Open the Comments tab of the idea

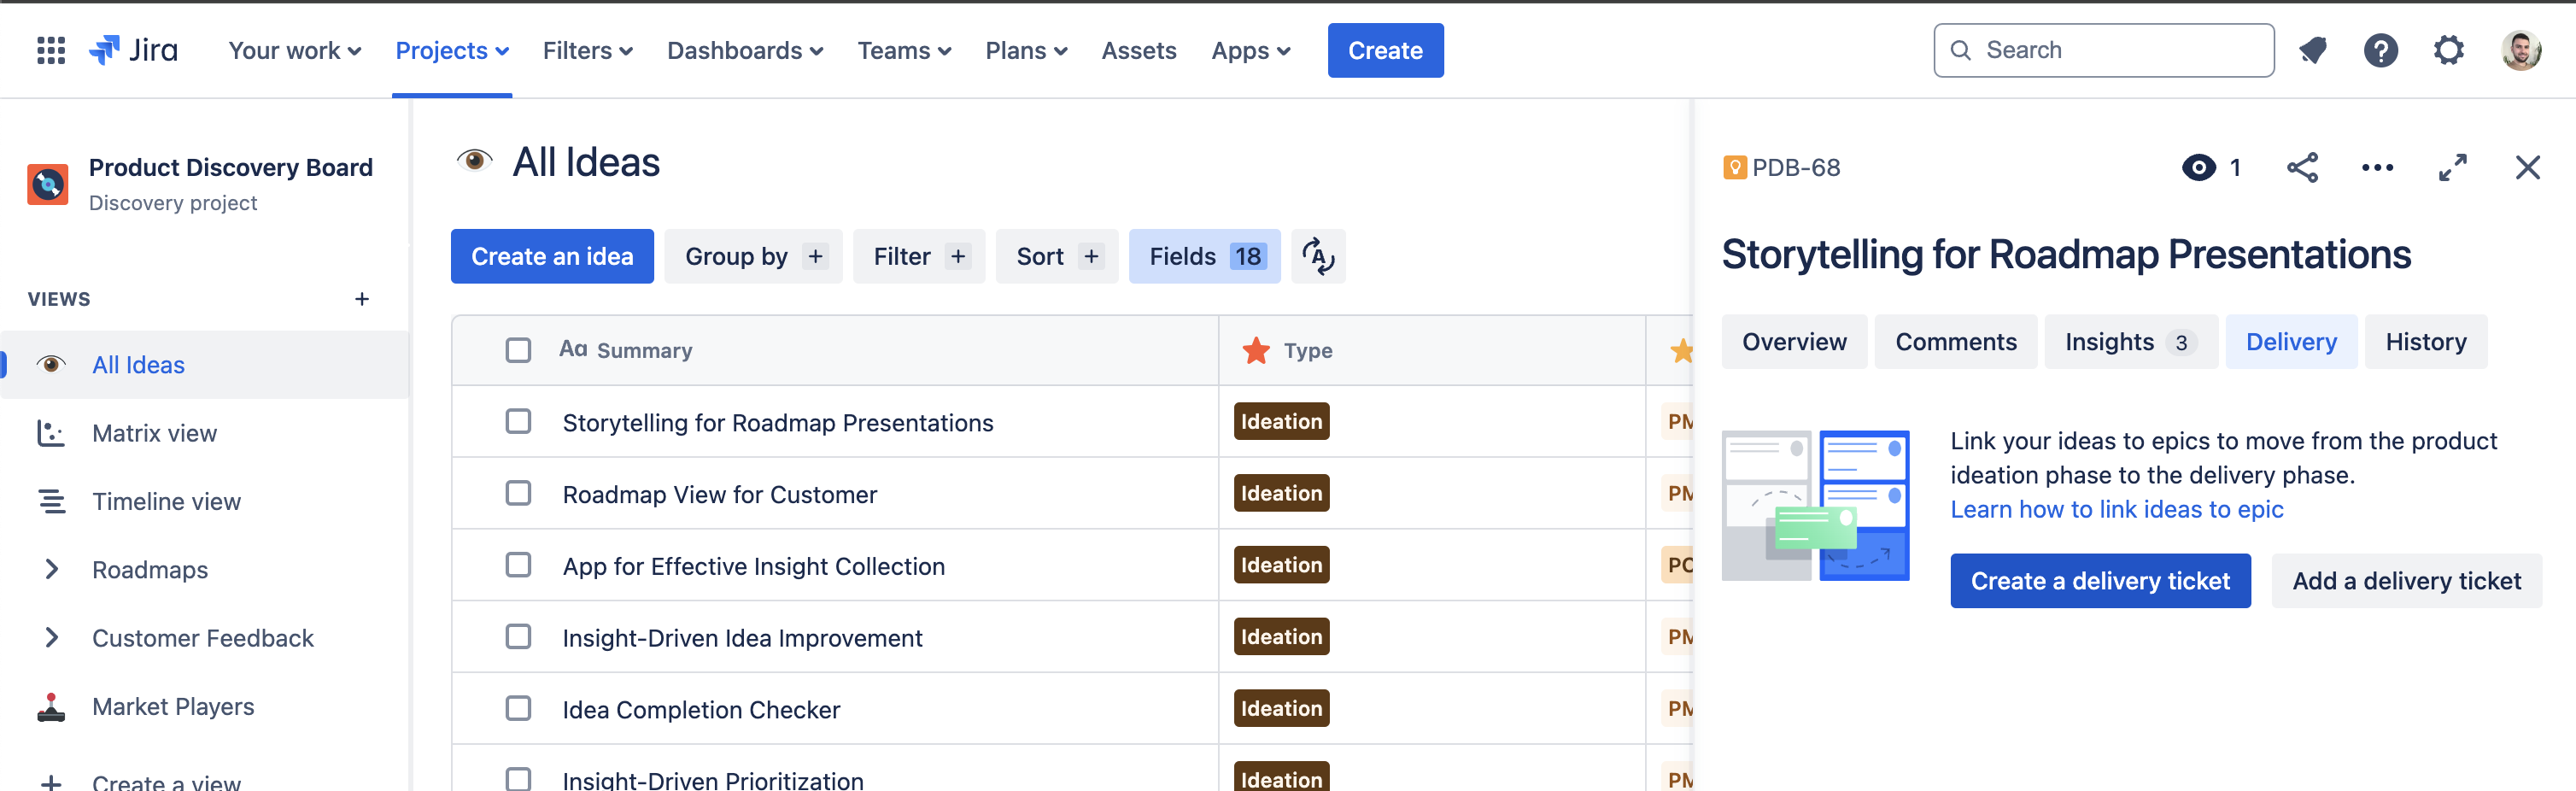(1955, 341)
